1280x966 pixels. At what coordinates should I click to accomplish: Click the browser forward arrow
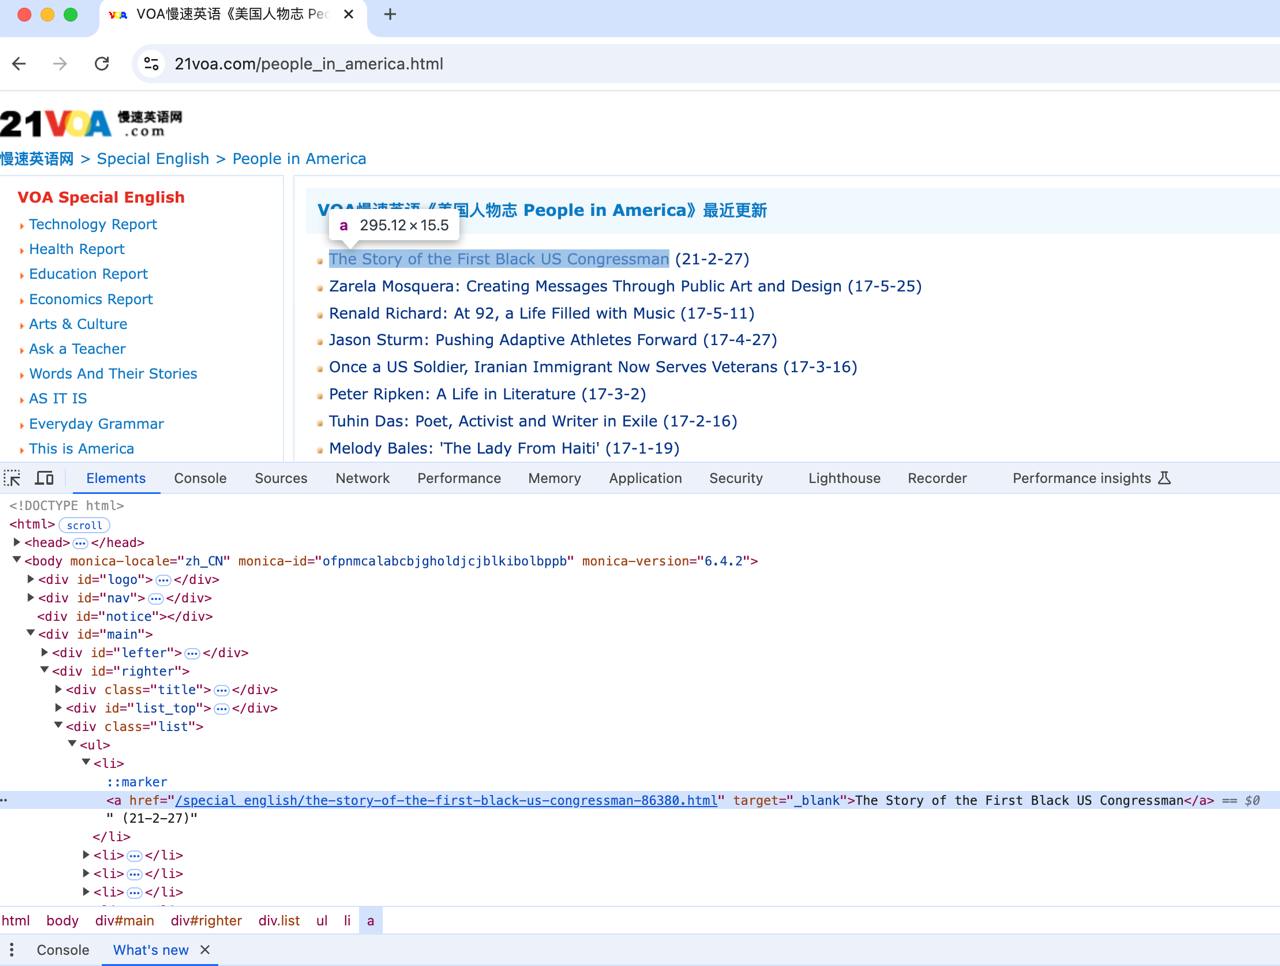coord(60,64)
